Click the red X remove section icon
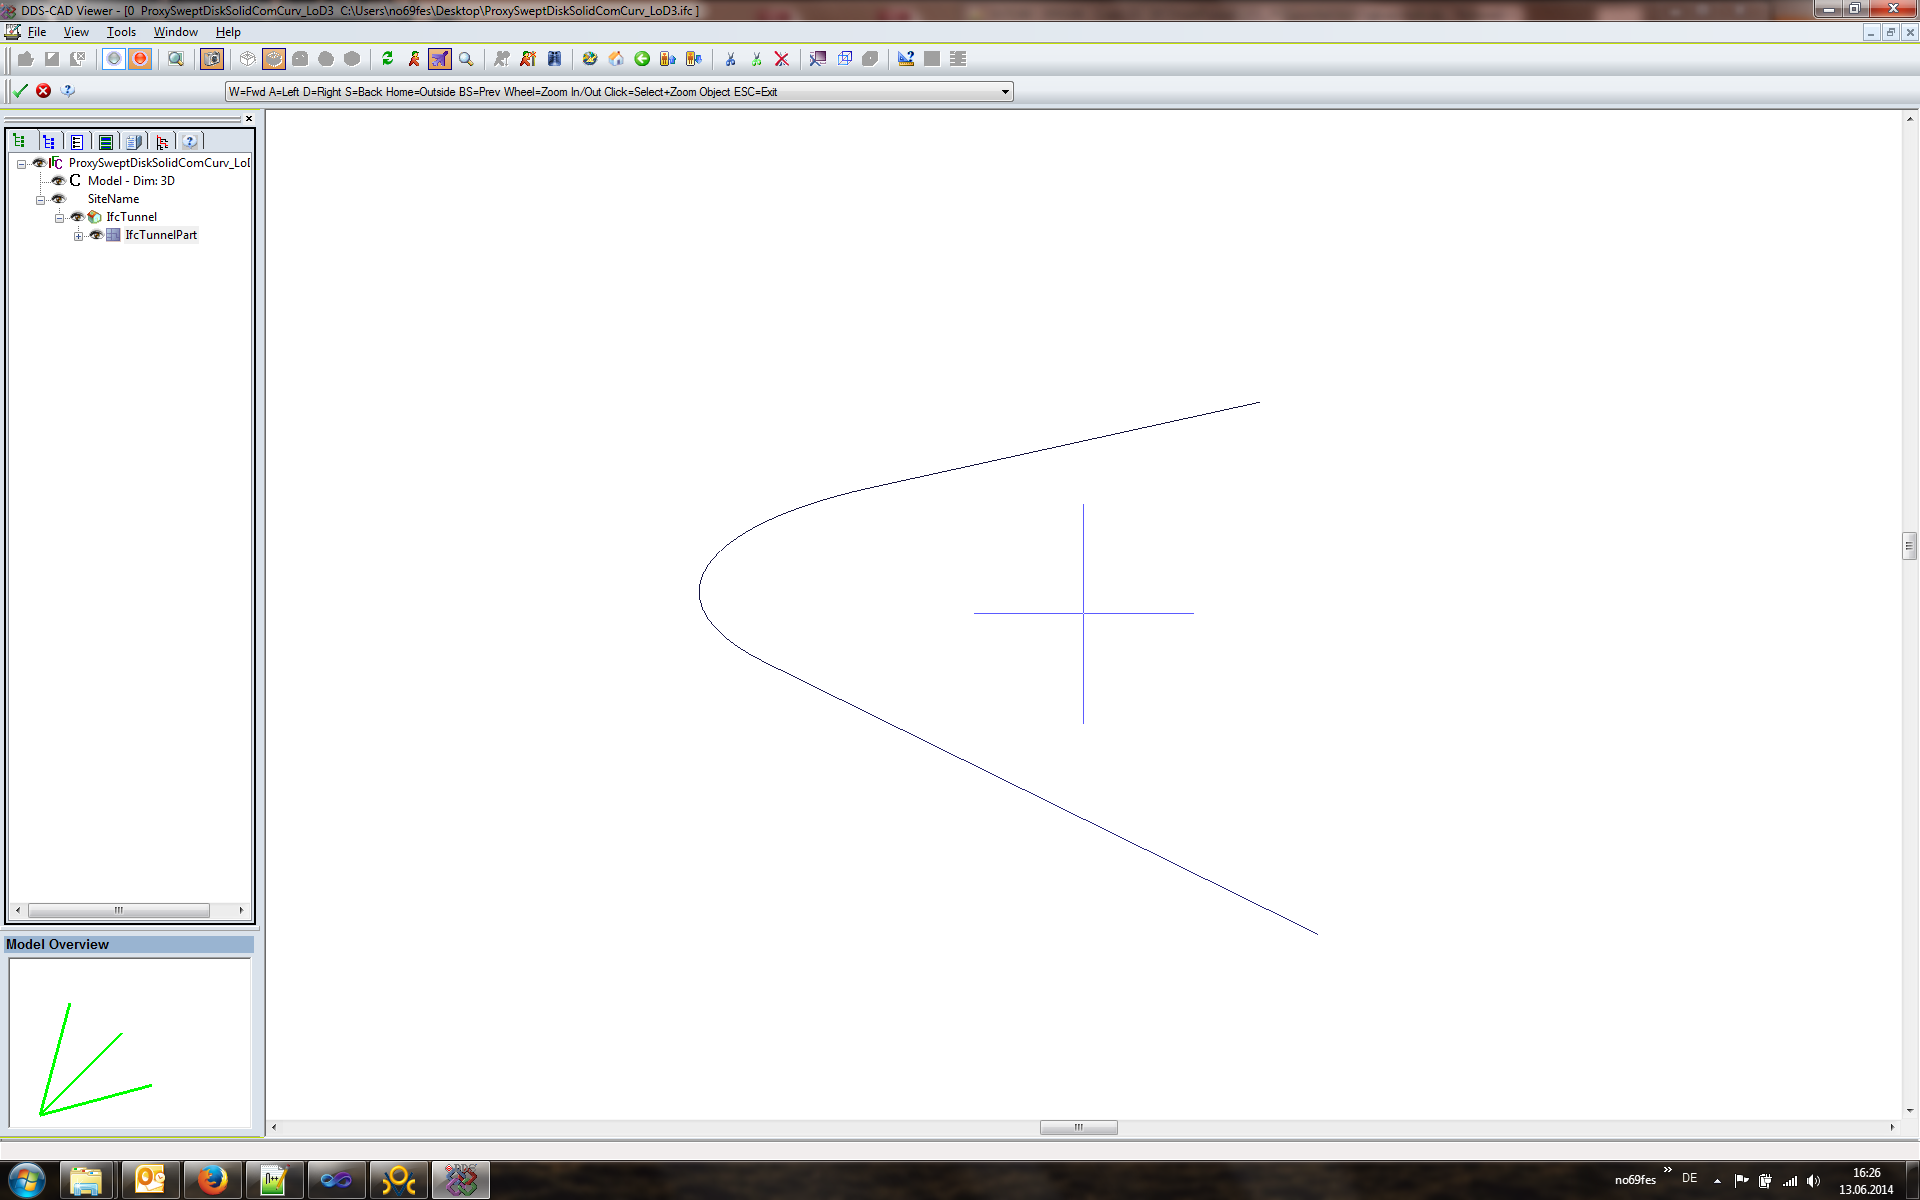This screenshot has width=1920, height=1200. [782, 59]
